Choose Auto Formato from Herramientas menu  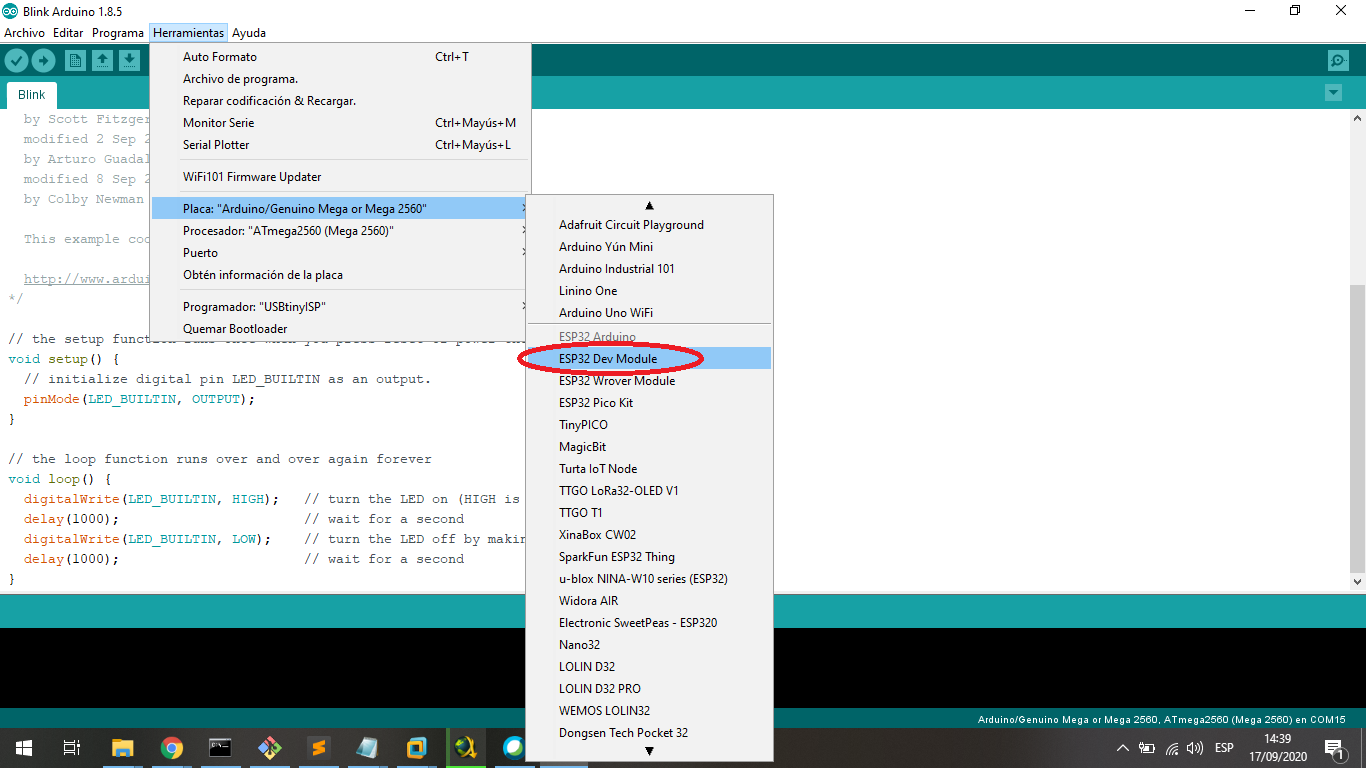[x=340, y=57]
